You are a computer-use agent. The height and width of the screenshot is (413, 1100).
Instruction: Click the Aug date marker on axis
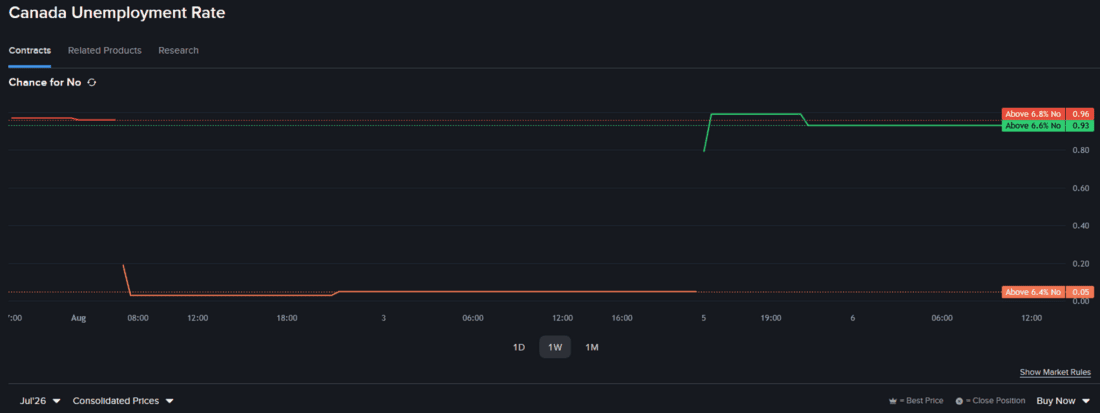tap(79, 318)
